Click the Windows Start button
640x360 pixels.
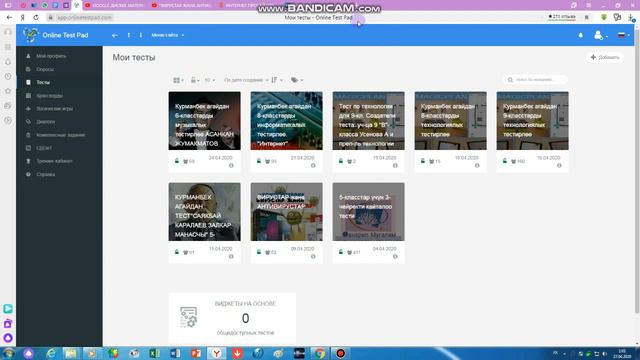point(8,353)
